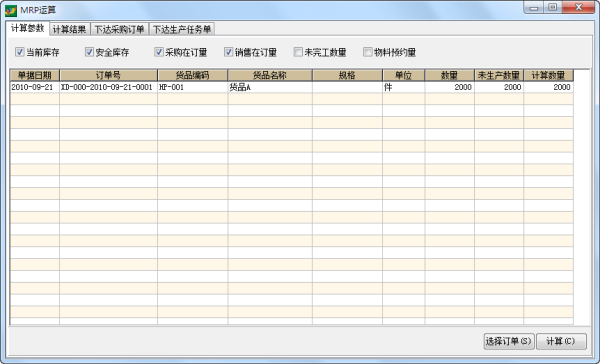
Task: Click the 计算(C) button
Action: pos(561,341)
